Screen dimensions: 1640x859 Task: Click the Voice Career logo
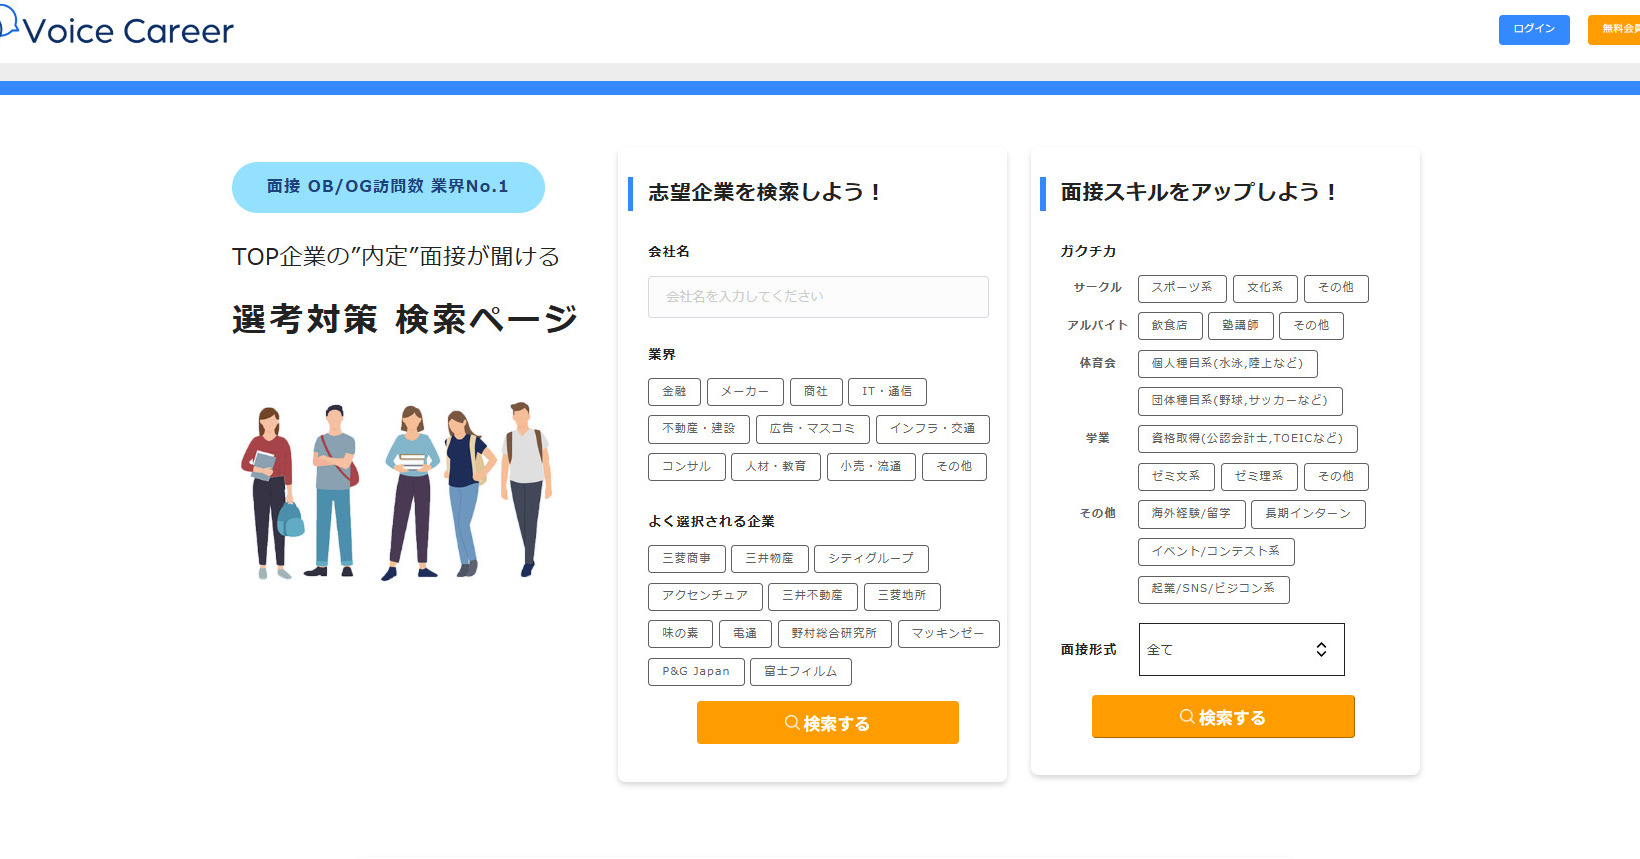click(118, 30)
